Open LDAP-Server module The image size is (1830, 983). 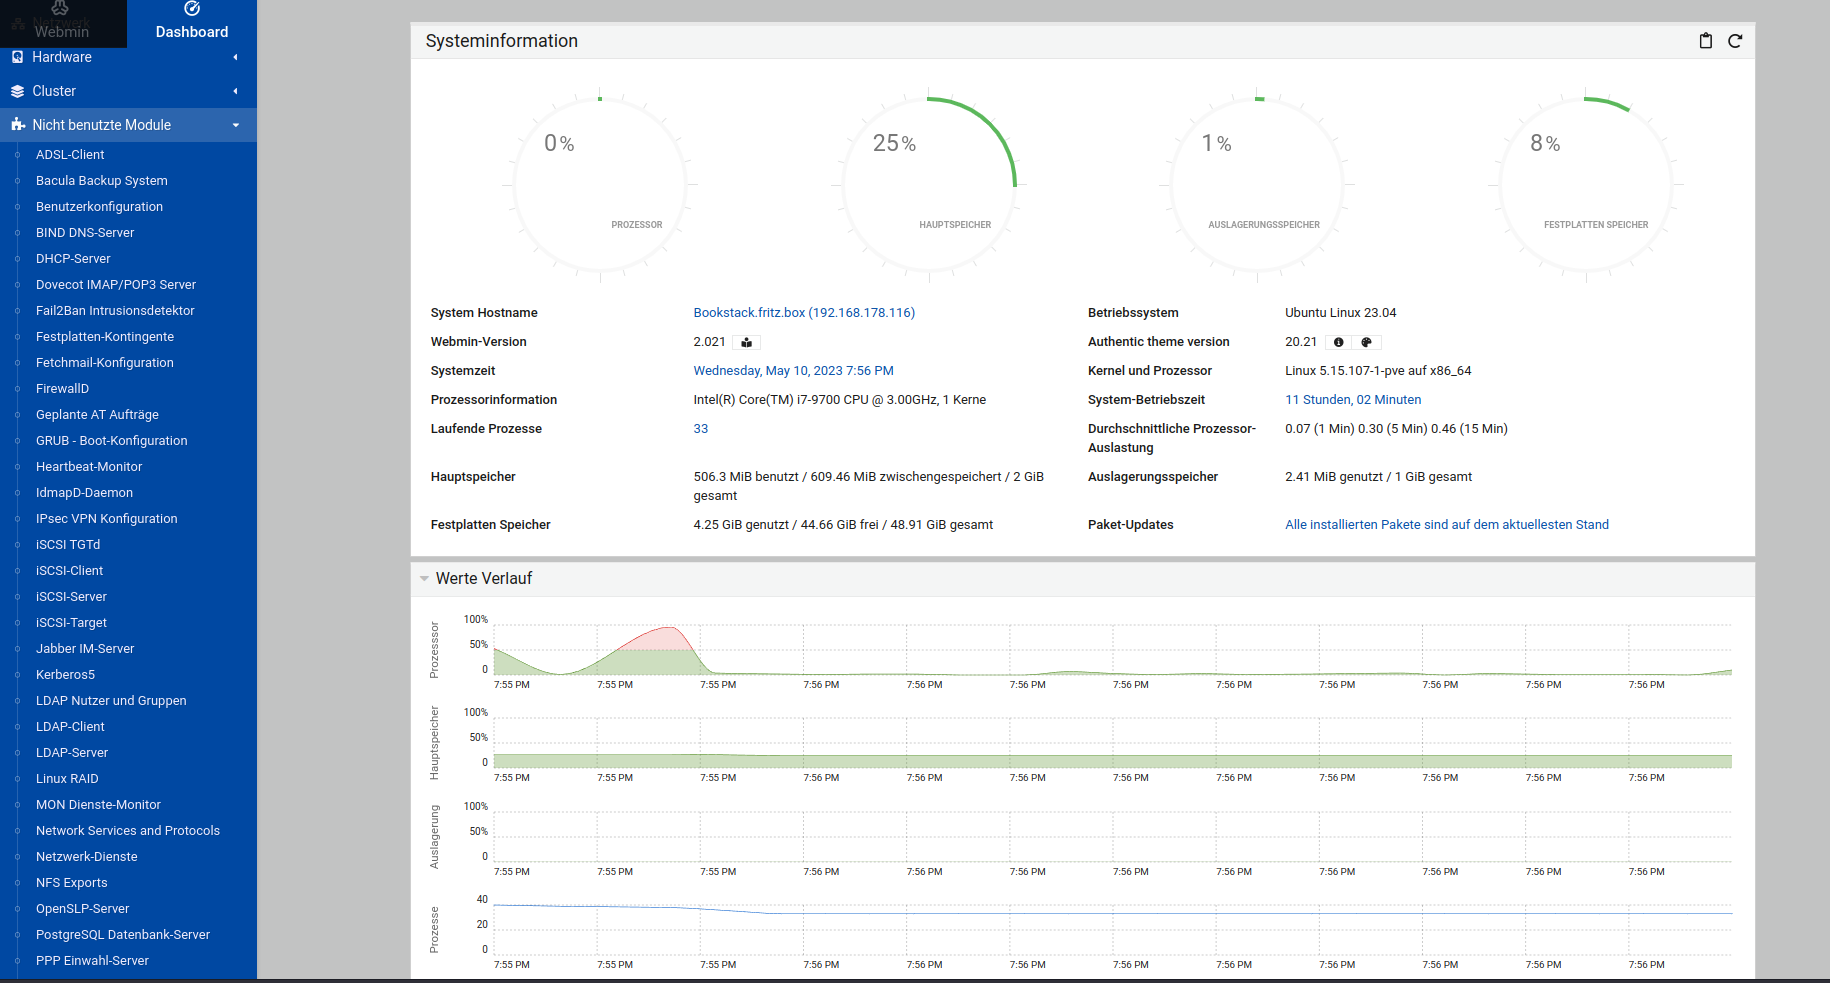[x=72, y=753]
